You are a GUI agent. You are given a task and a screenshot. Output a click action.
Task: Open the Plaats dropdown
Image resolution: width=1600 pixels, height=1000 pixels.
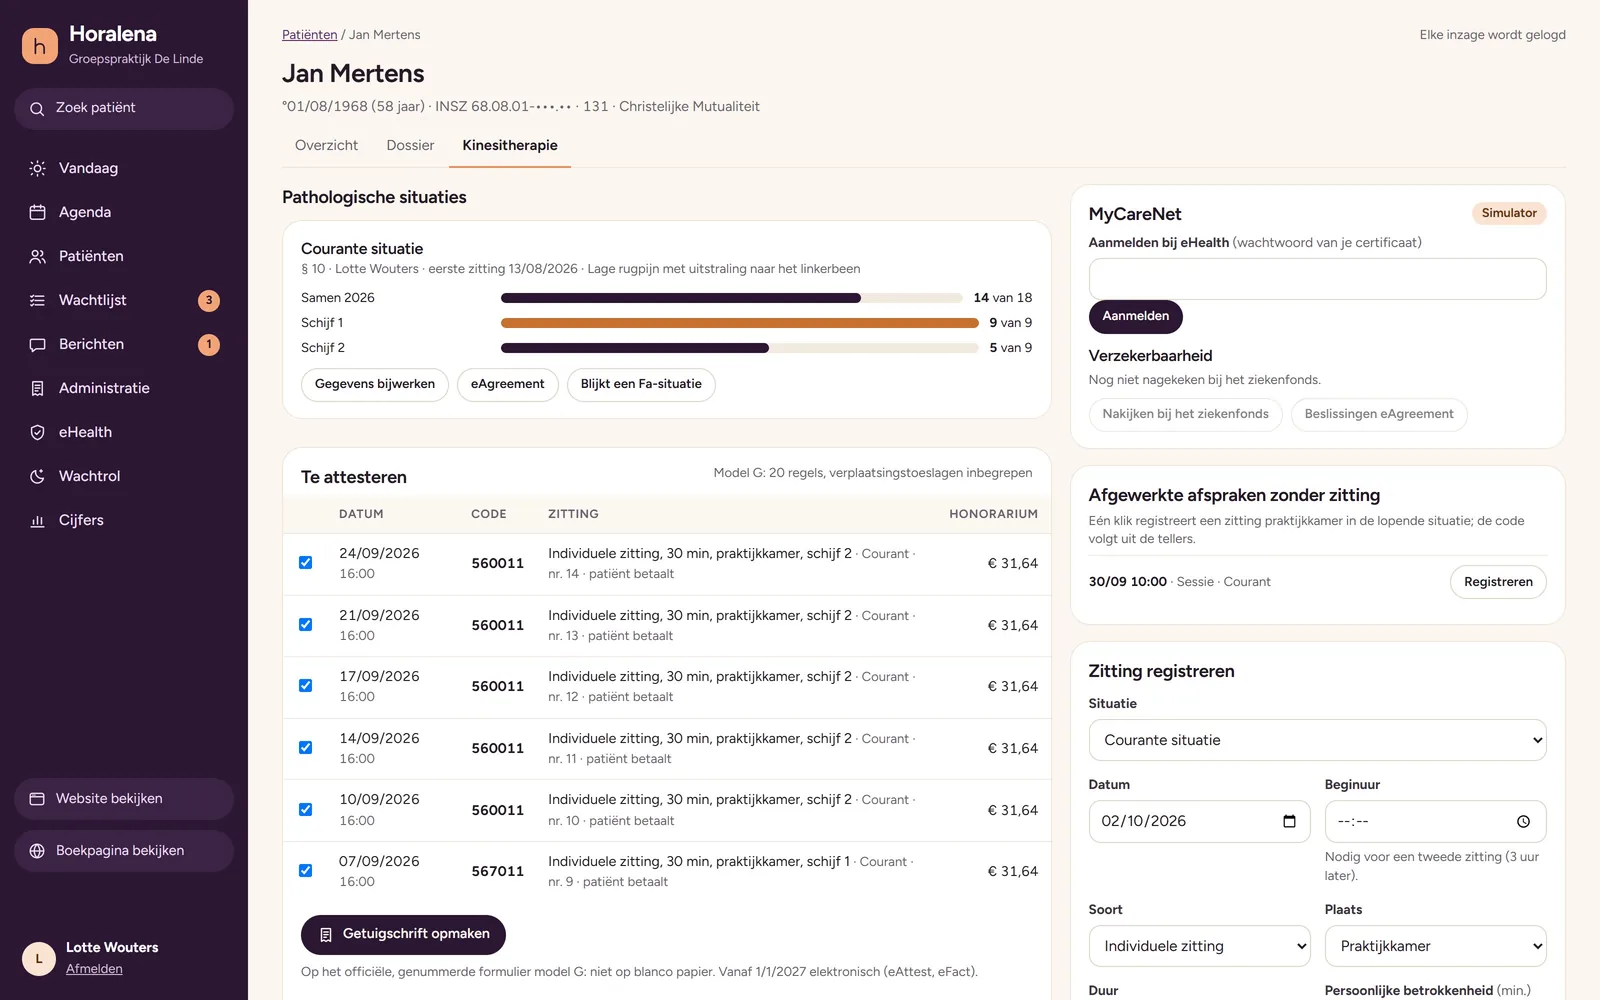click(1435, 946)
